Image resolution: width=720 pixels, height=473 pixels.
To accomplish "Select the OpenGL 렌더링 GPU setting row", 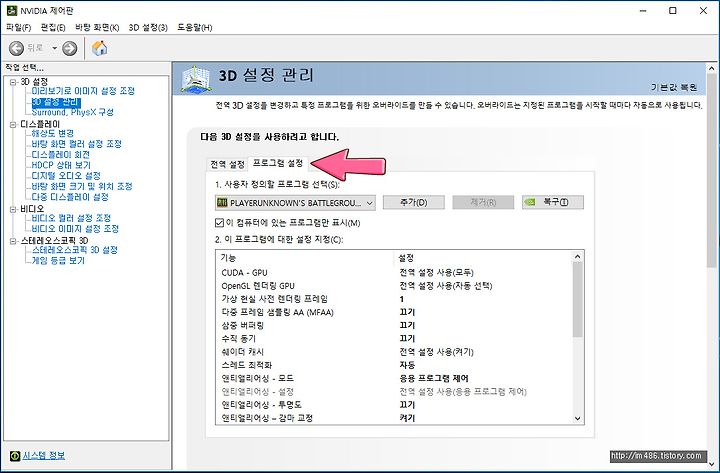I will [394, 286].
